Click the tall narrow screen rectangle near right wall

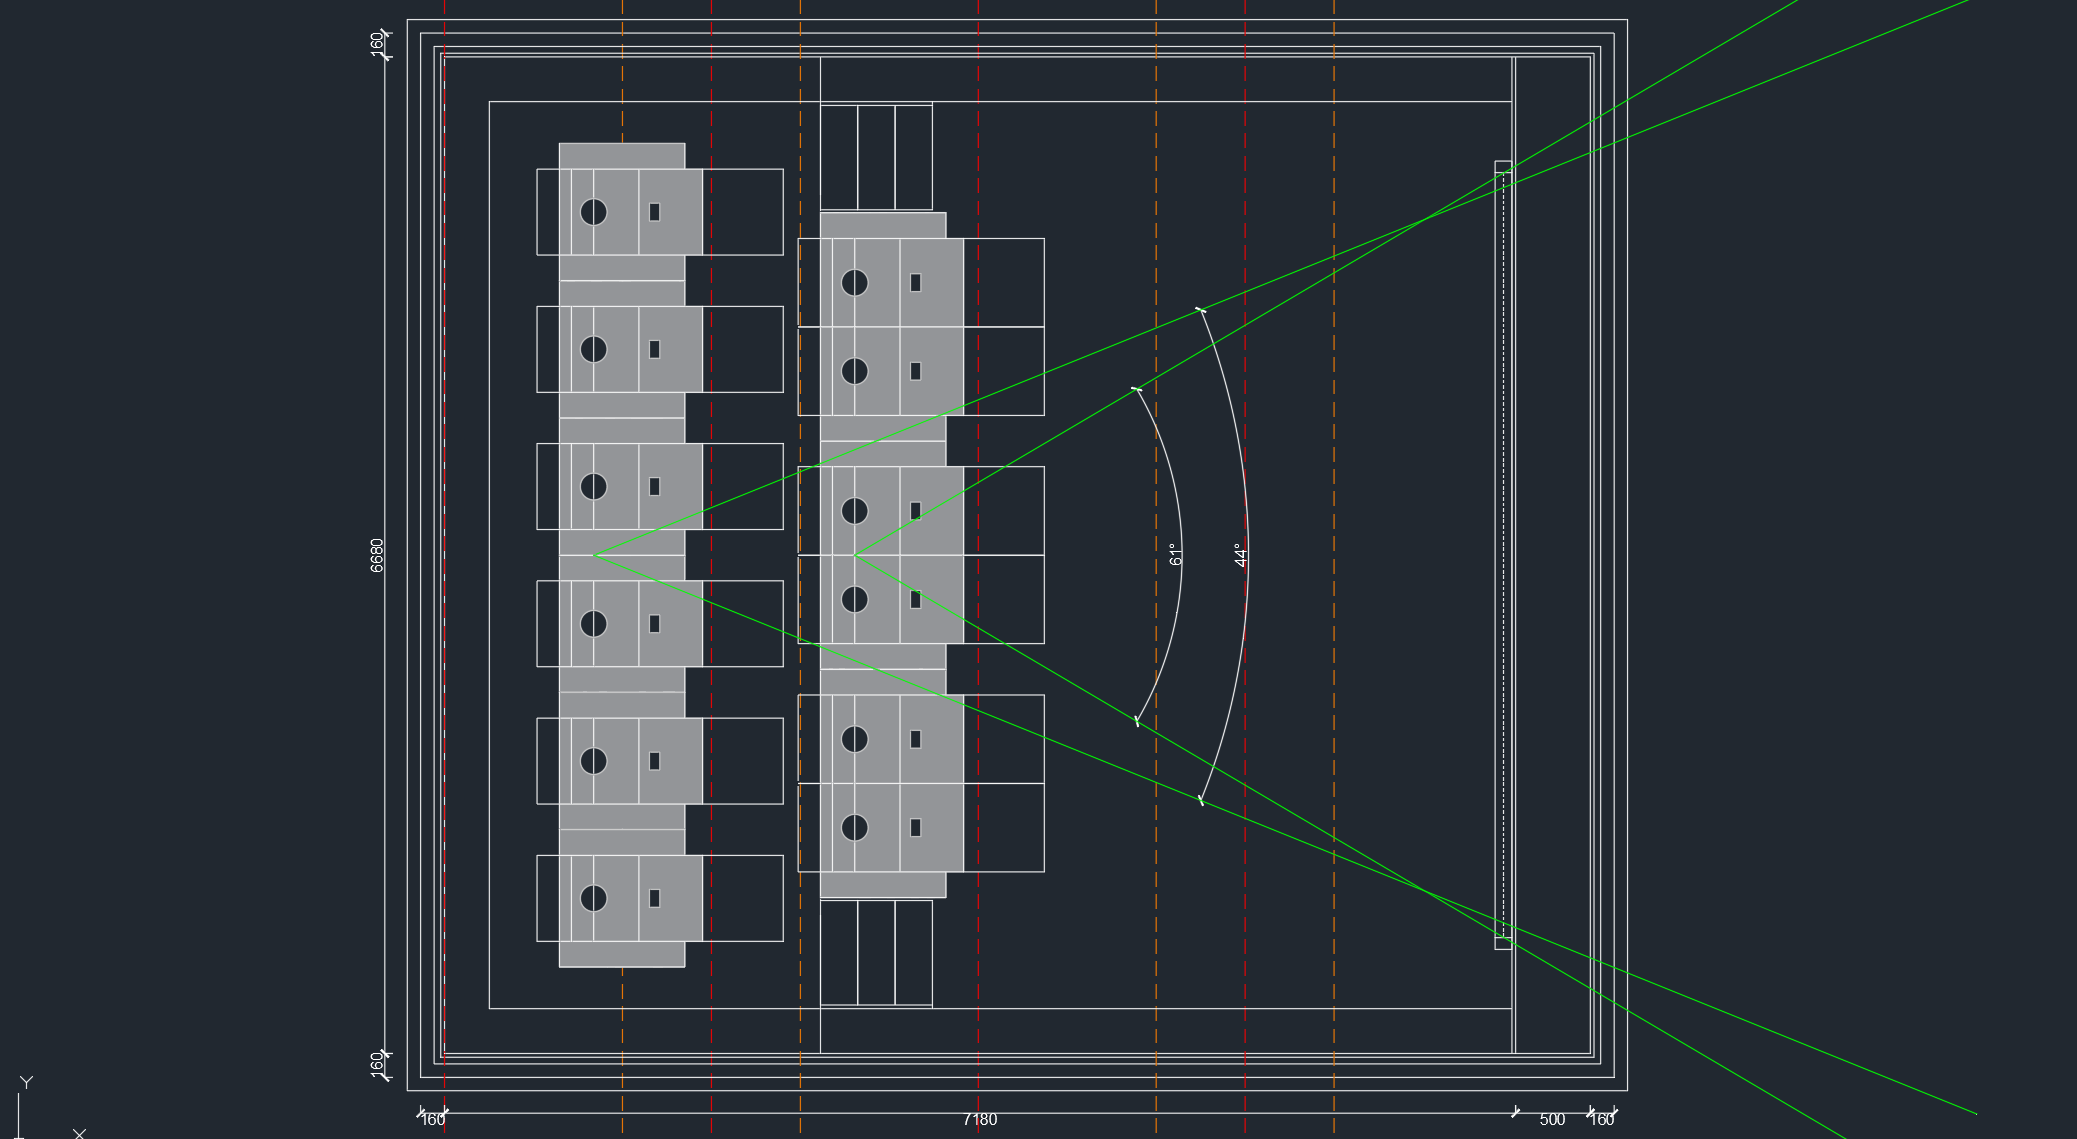pyautogui.click(x=1503, y=555)
